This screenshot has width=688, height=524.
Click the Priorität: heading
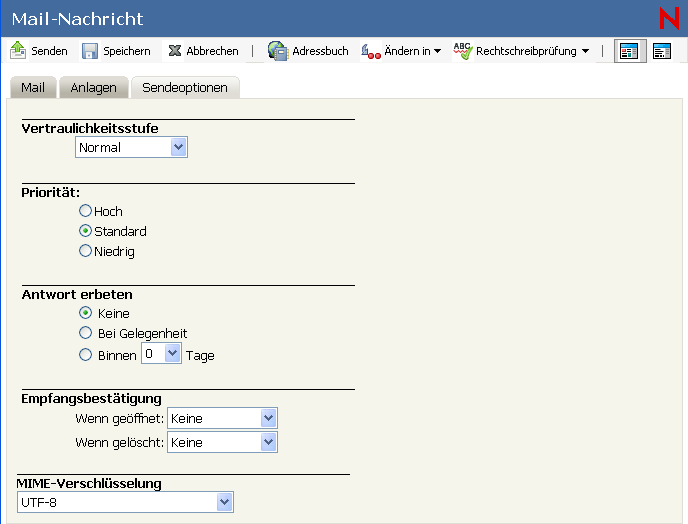coord(50,192)
